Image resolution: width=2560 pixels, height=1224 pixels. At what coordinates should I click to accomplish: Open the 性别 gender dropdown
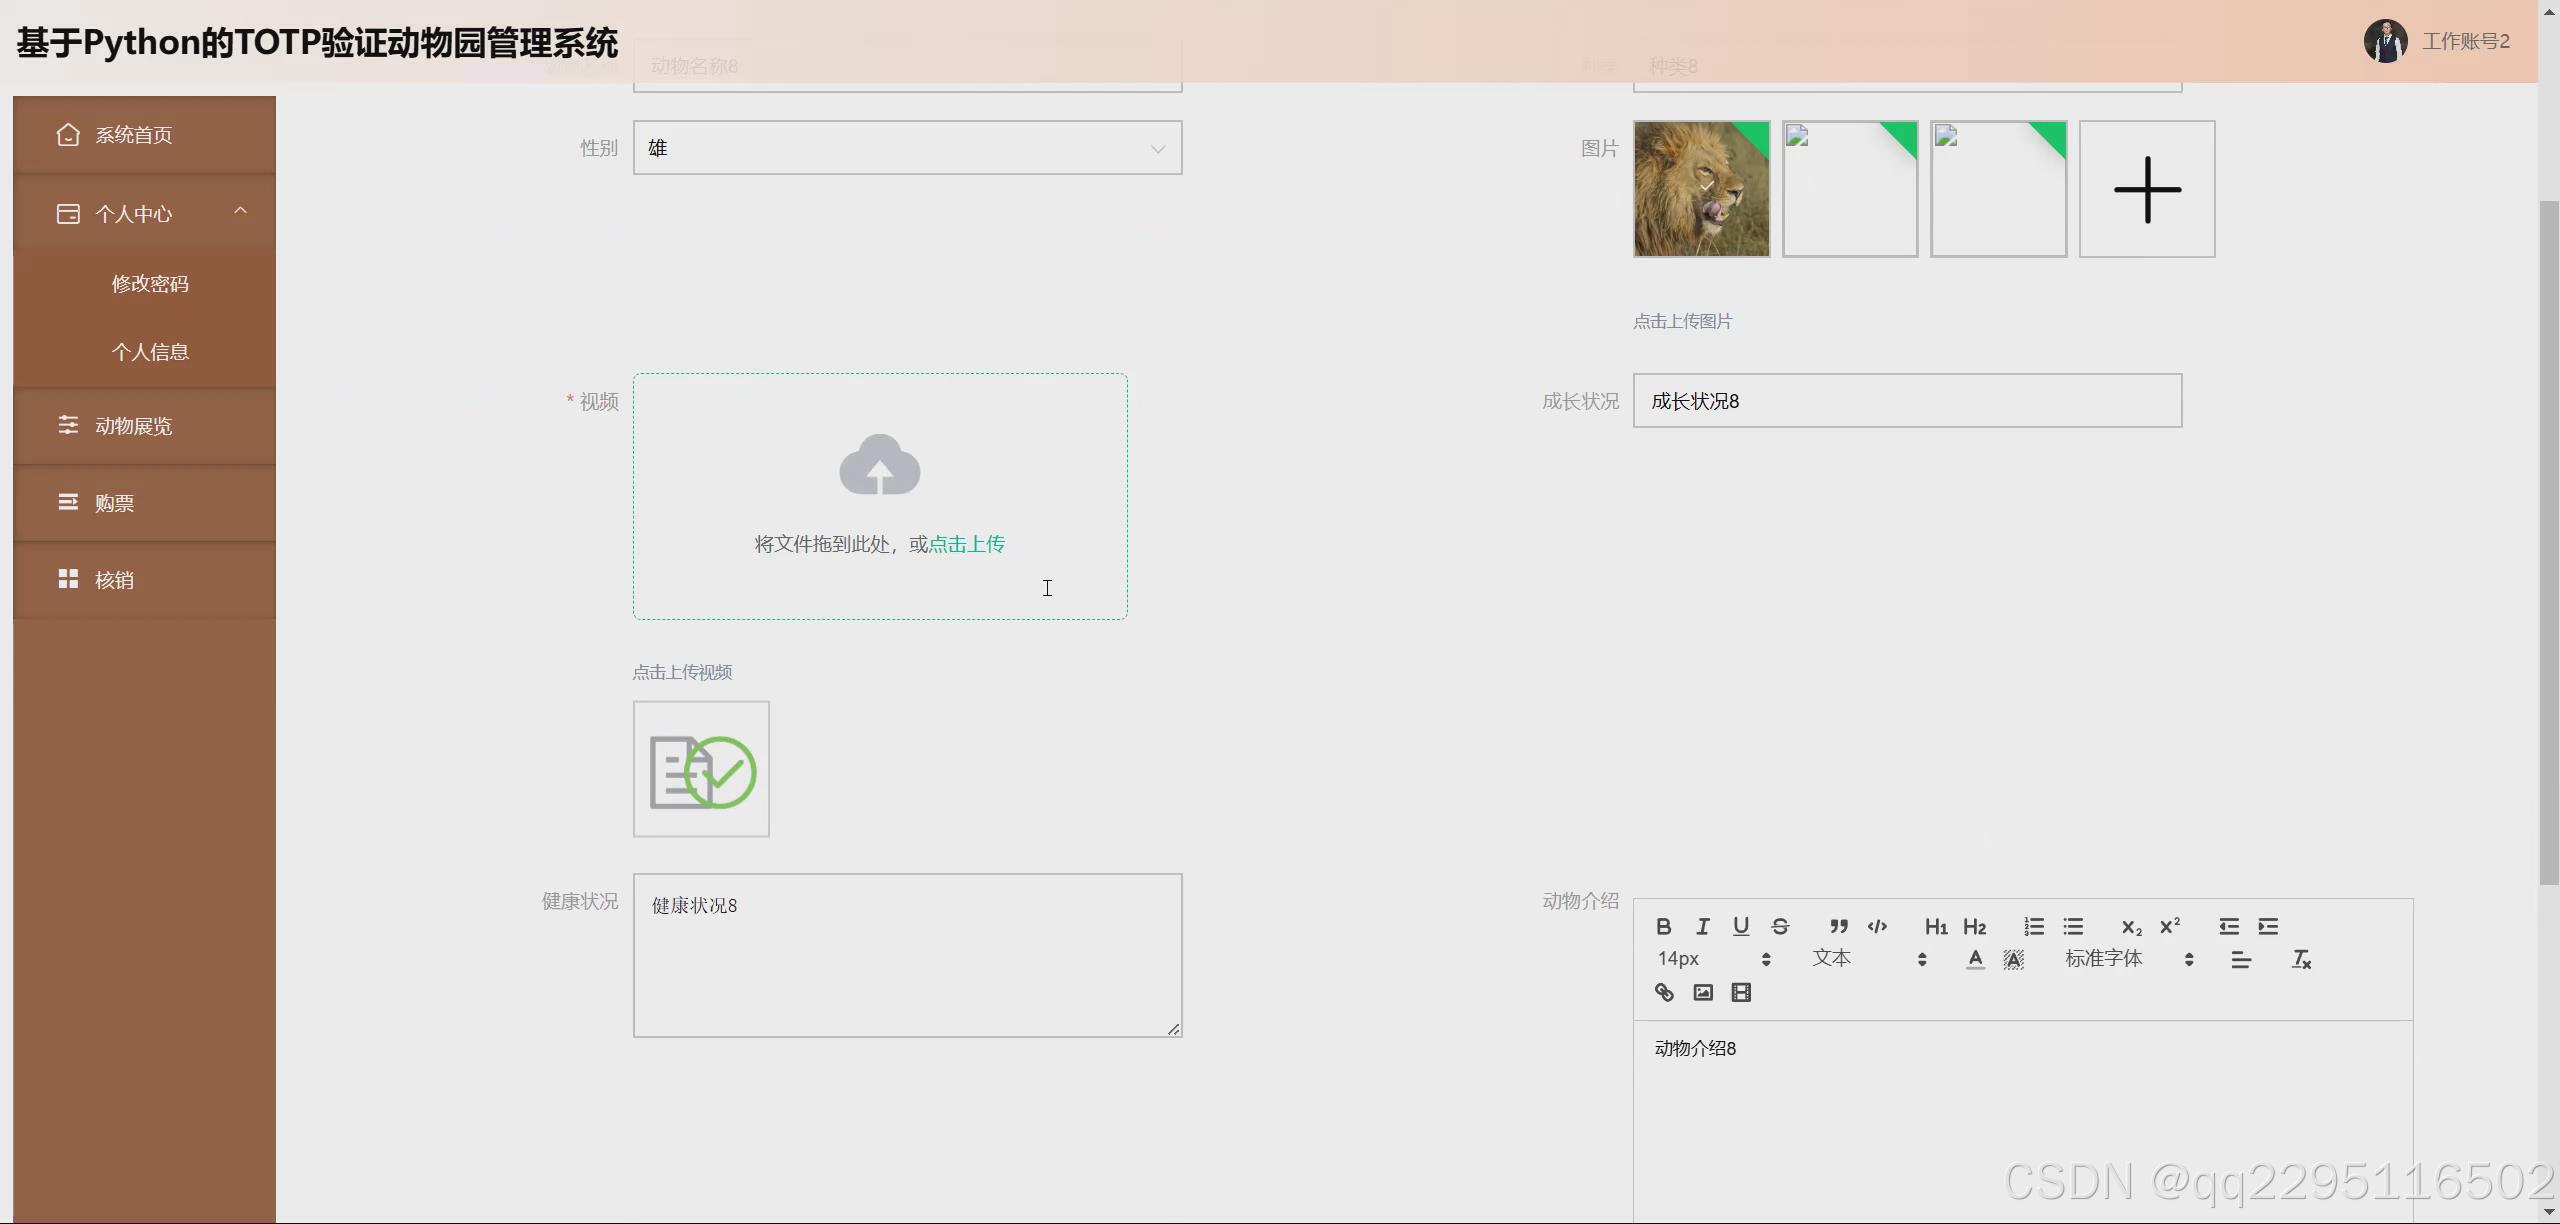point(907,148)
